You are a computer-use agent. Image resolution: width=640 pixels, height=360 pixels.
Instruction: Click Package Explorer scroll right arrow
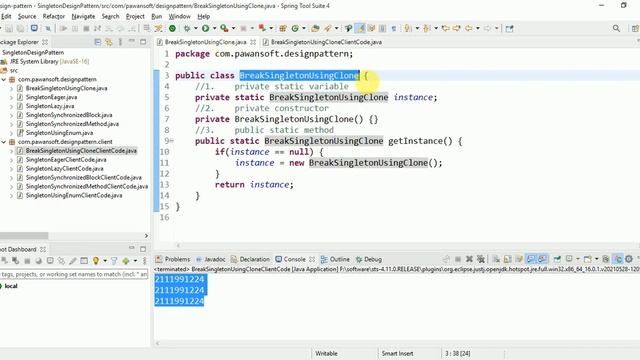(146, 236)
